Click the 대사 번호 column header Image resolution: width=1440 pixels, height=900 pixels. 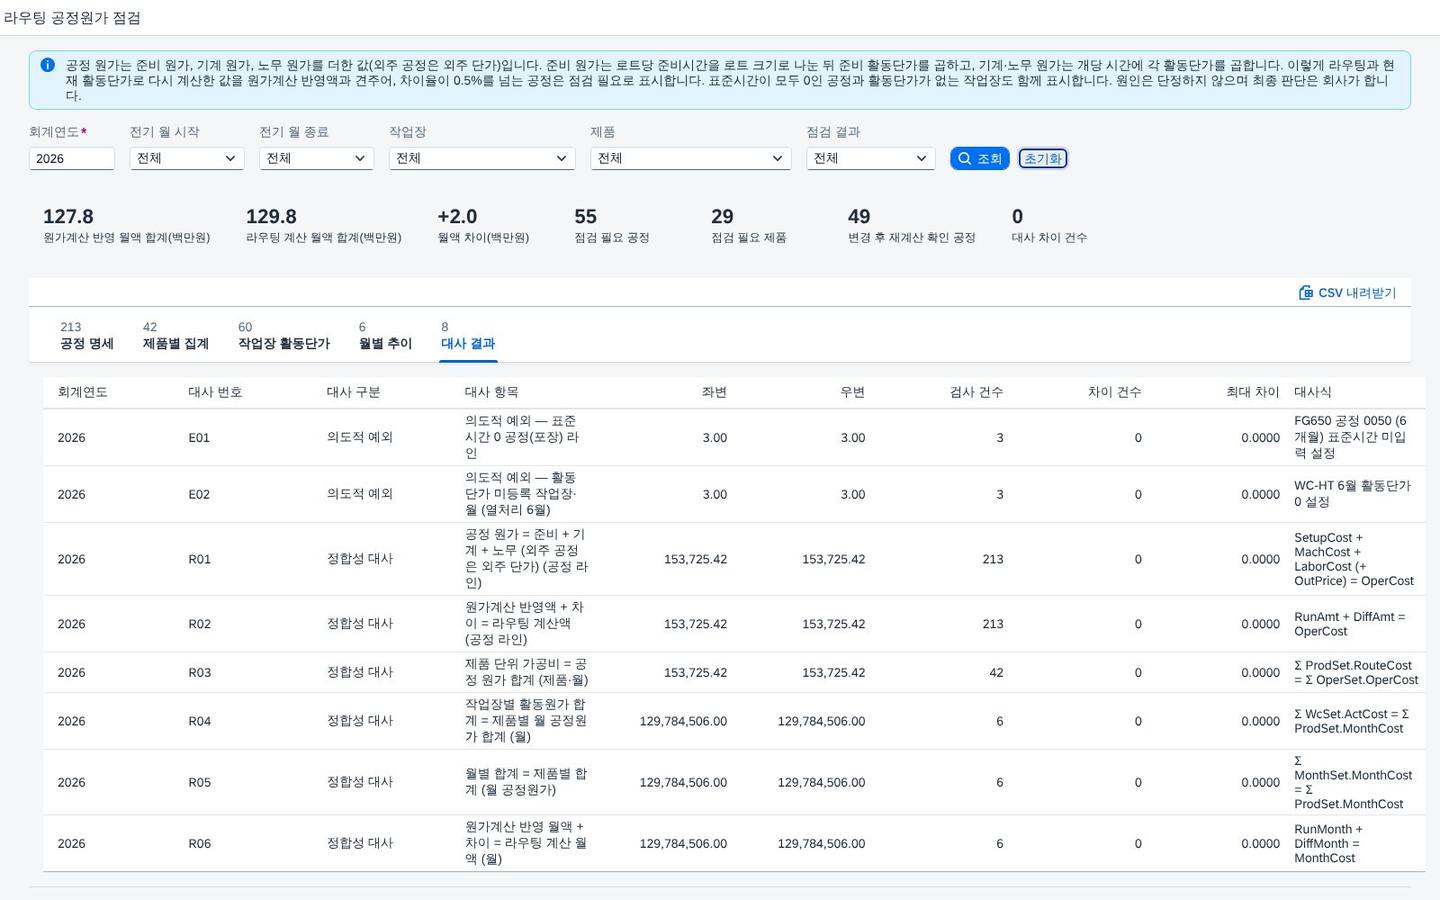point(215,392)
